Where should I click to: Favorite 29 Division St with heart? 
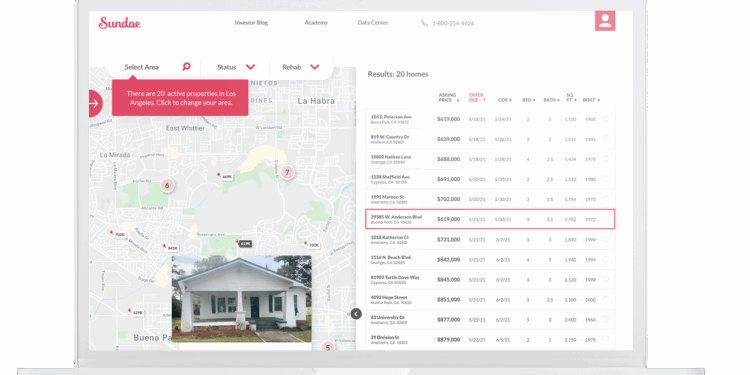606,339
